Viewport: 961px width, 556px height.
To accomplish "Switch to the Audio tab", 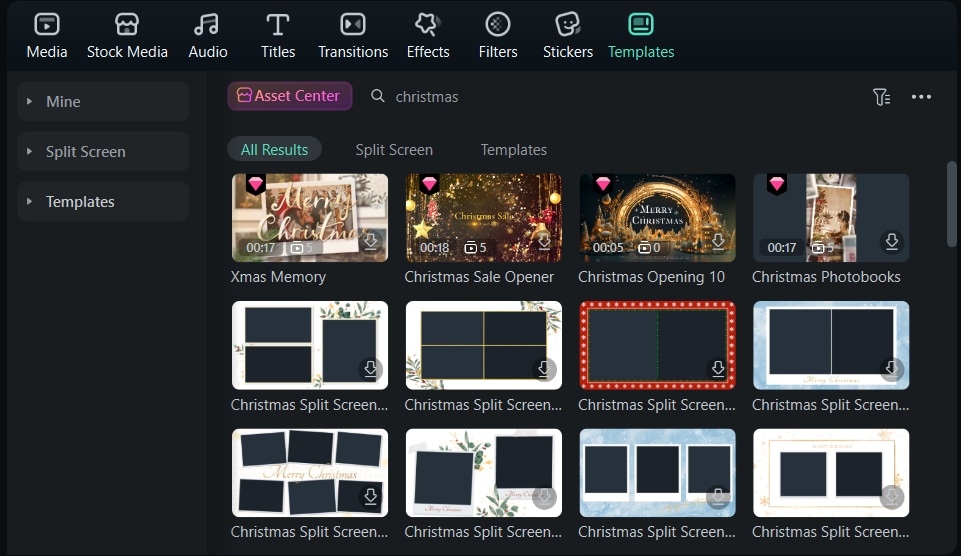I will click(x=207, y=36).
